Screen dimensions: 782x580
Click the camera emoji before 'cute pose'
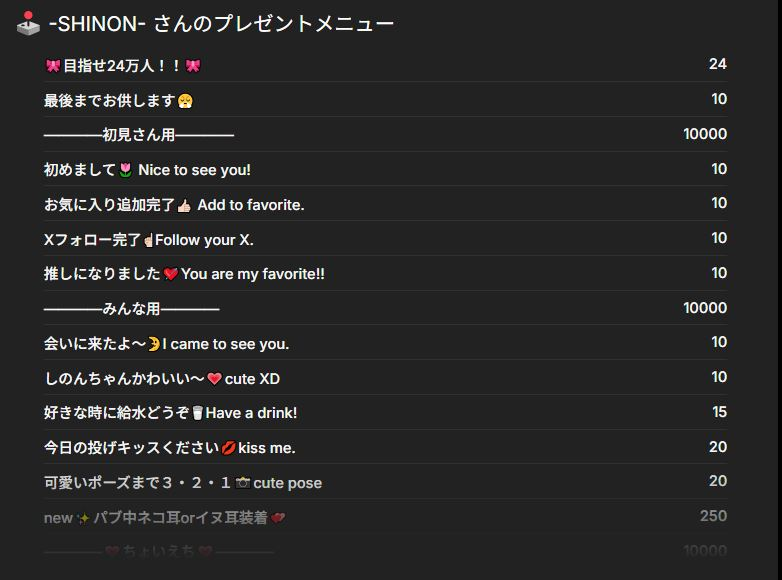pos(242,483)
